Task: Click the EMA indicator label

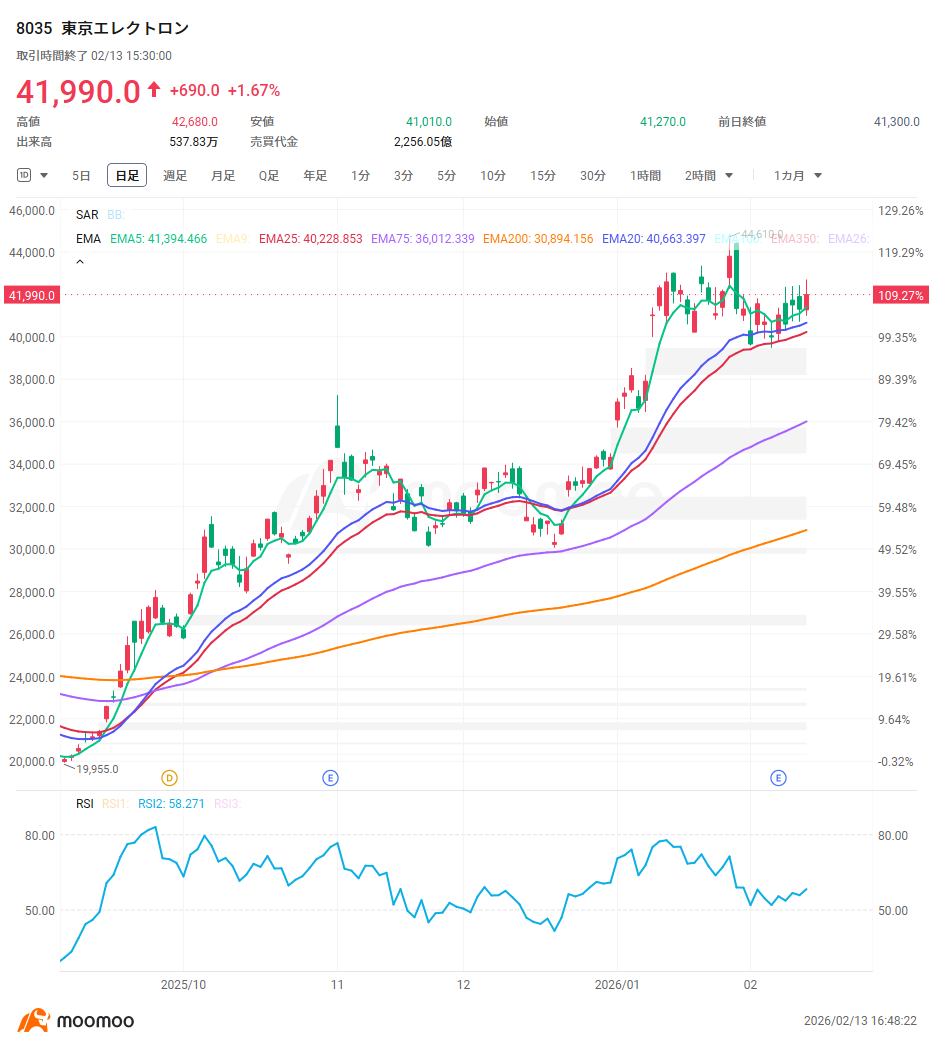Action: [88, 238]
